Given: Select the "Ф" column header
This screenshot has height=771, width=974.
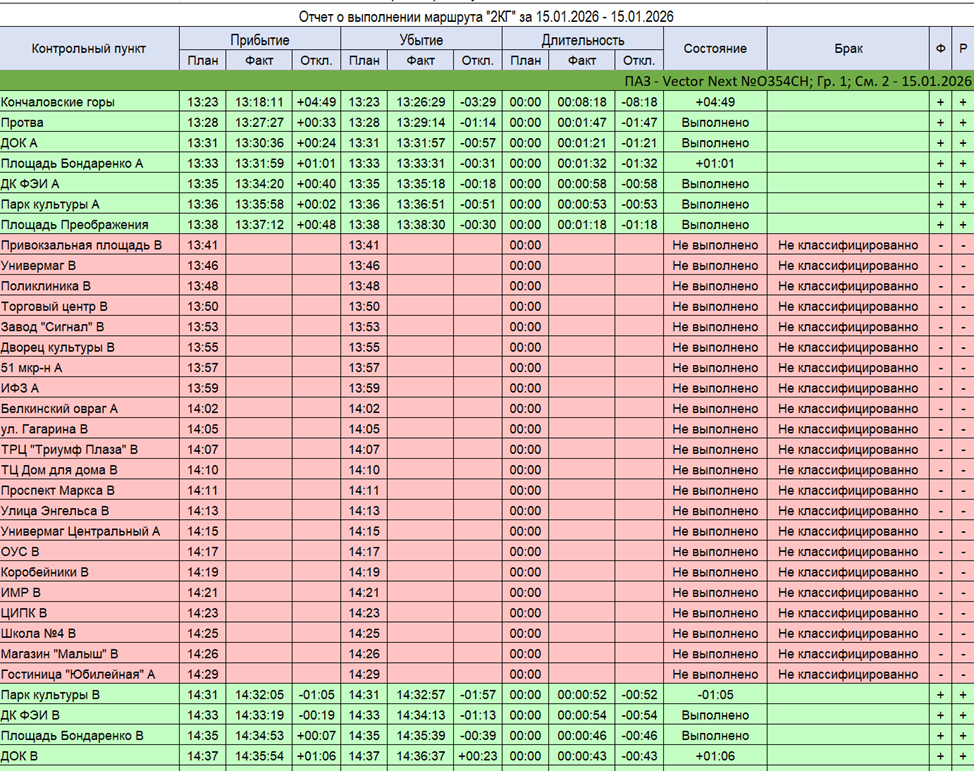Looking at the screenshot, I should (940, 49).
